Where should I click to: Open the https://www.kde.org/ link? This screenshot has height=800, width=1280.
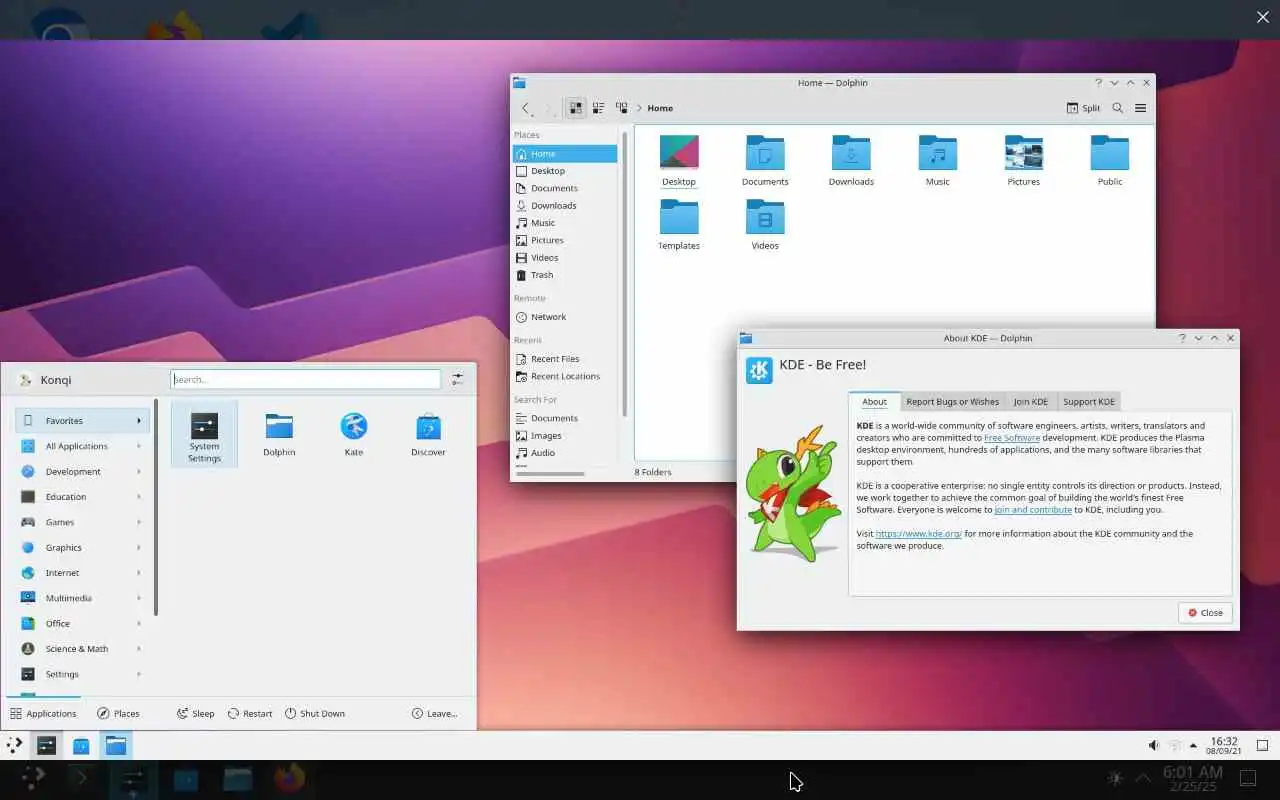tap(918, 534)
